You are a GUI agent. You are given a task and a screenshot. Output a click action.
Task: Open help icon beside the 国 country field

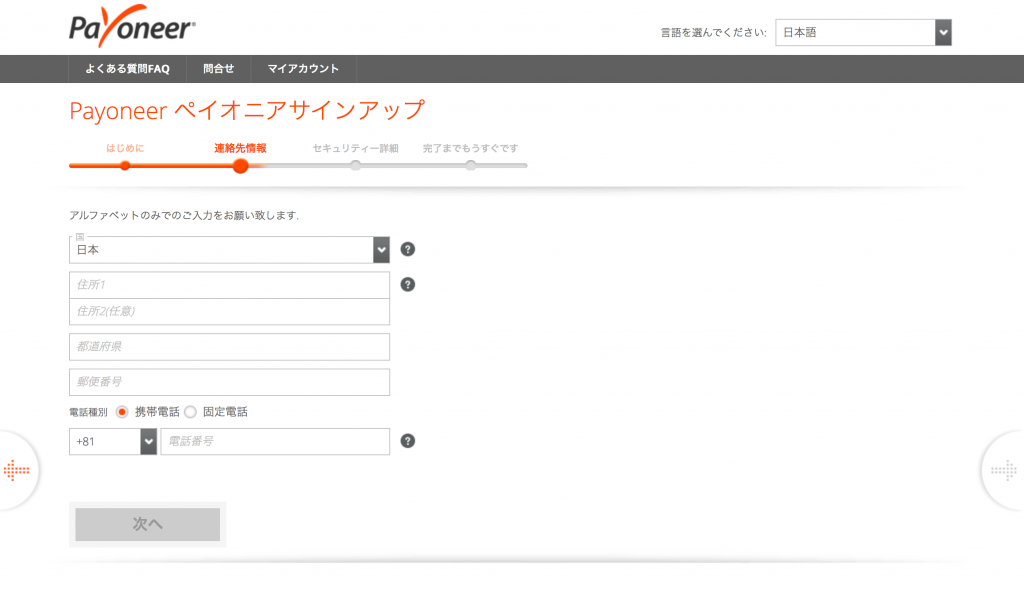click(x=408, y=250)
